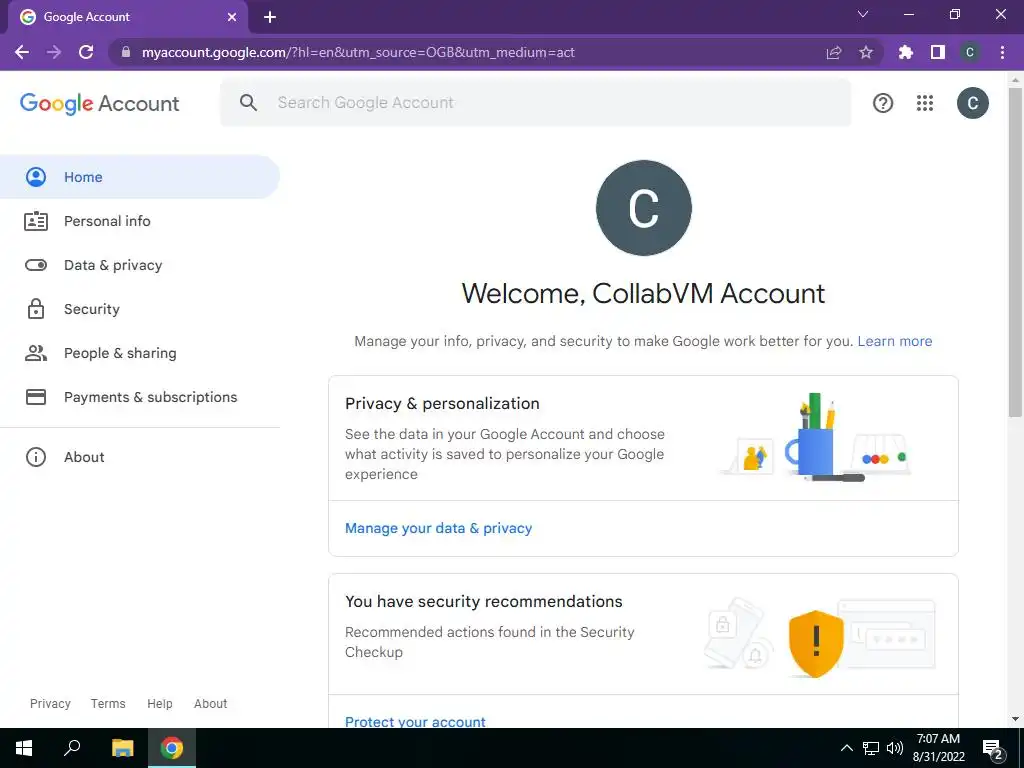Click the browser back arrow
1024x768 pixels.
(x=22, y=52)
